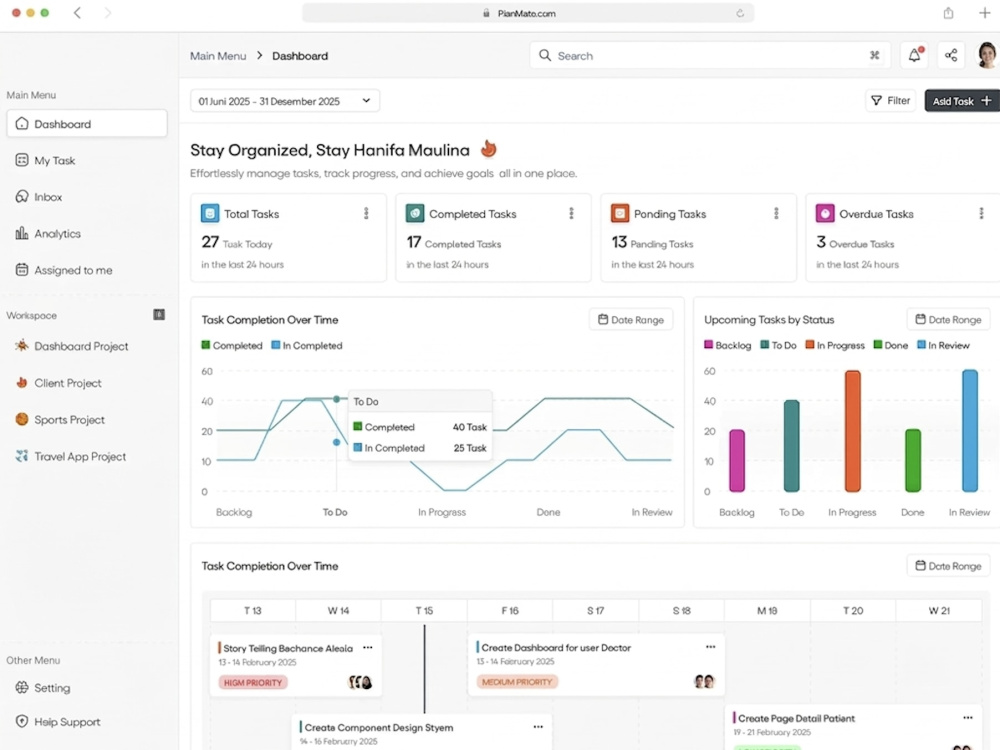1000x750 pixels.
Task: Toggle Backlog legend swatch in bar chart
Action: point(708,344)
